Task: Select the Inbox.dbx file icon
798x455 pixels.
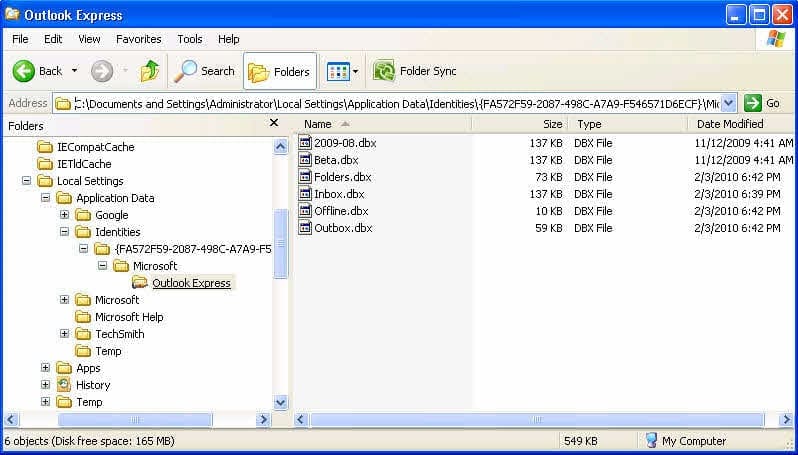Action: point(305,193)
